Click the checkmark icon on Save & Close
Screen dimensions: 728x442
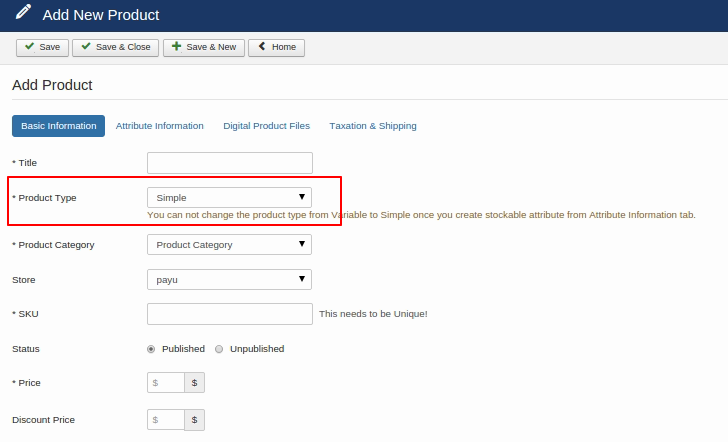coord(85,47)
